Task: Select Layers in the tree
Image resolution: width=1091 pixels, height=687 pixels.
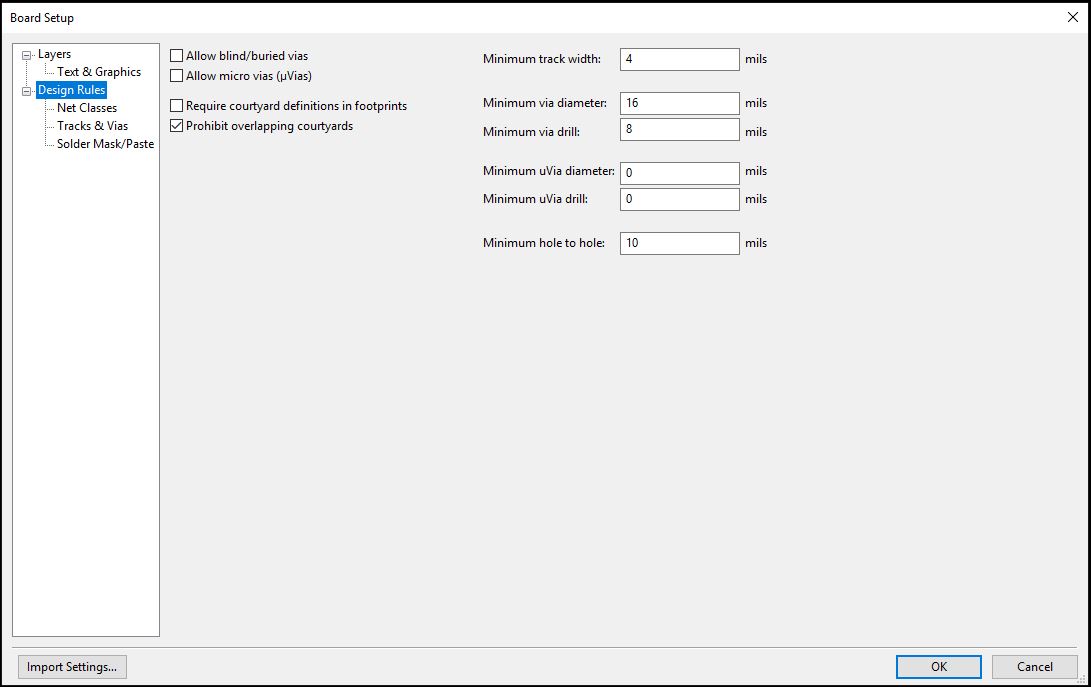Action: click(x=54, y=54)
